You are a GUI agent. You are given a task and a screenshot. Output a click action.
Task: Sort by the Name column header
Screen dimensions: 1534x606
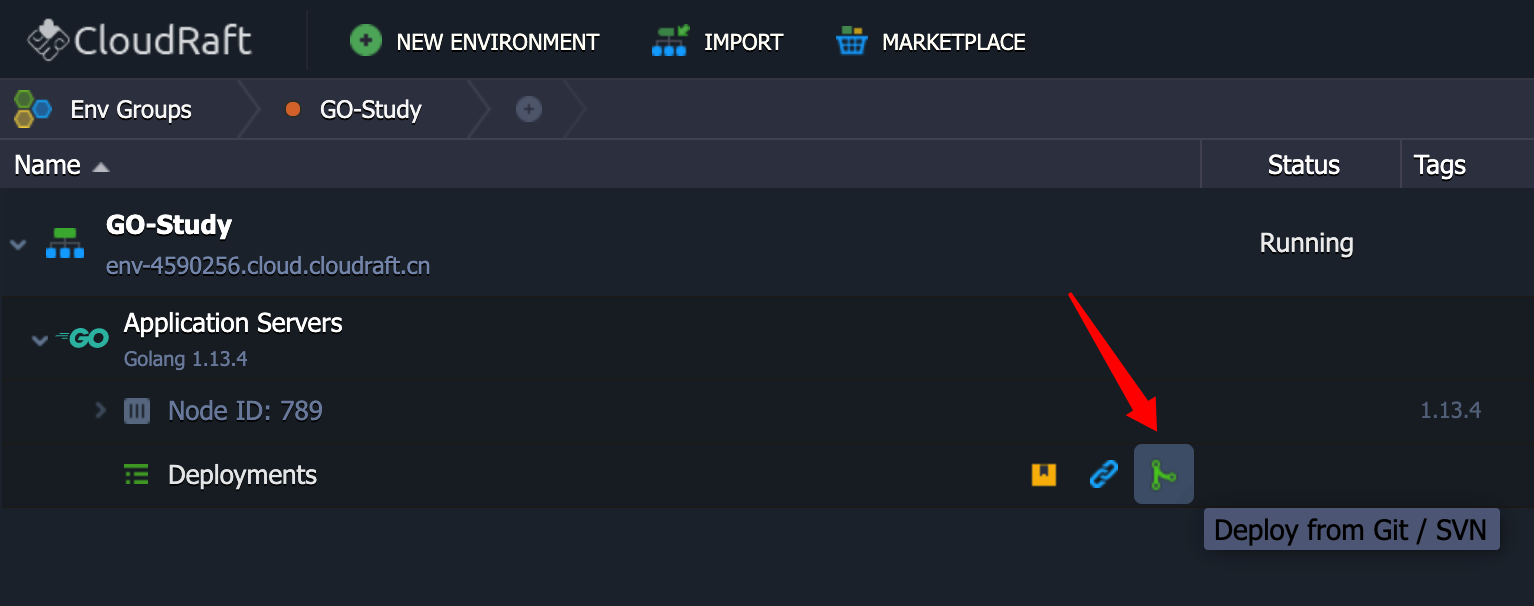click(48, 165)
